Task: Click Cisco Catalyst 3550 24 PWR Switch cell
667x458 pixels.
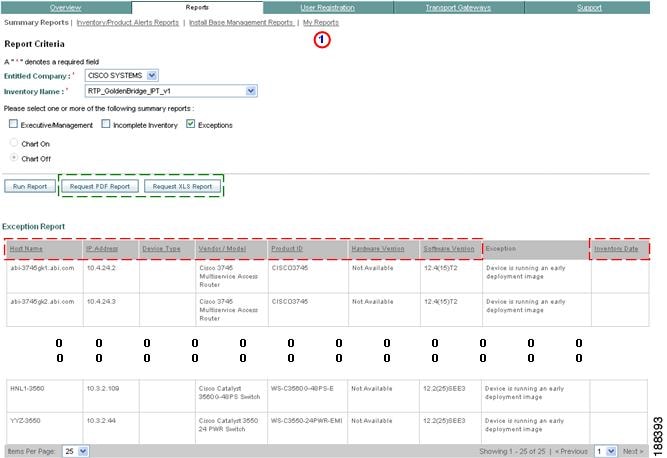Action: pyautogui.click(x=228, y=425)
